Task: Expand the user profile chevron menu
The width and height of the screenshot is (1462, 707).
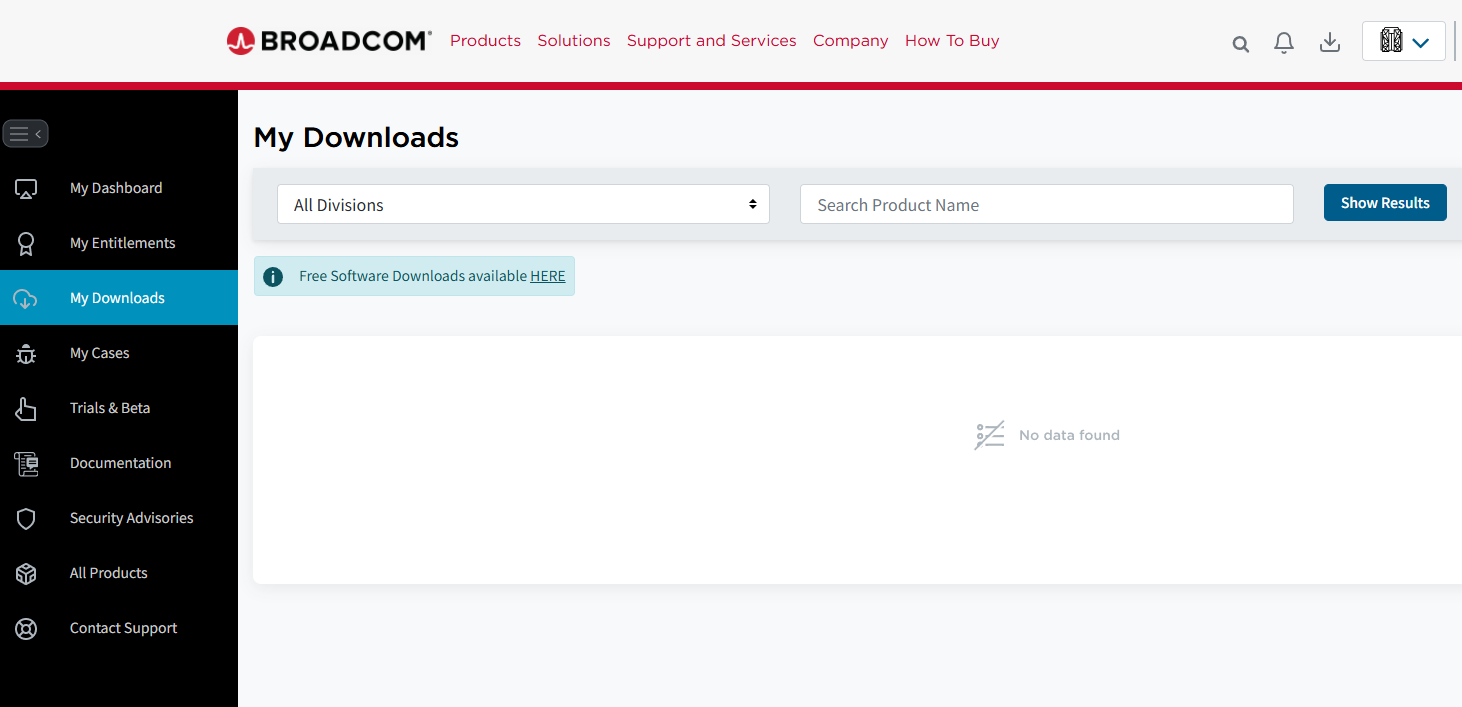Action: pos(1421,41)
